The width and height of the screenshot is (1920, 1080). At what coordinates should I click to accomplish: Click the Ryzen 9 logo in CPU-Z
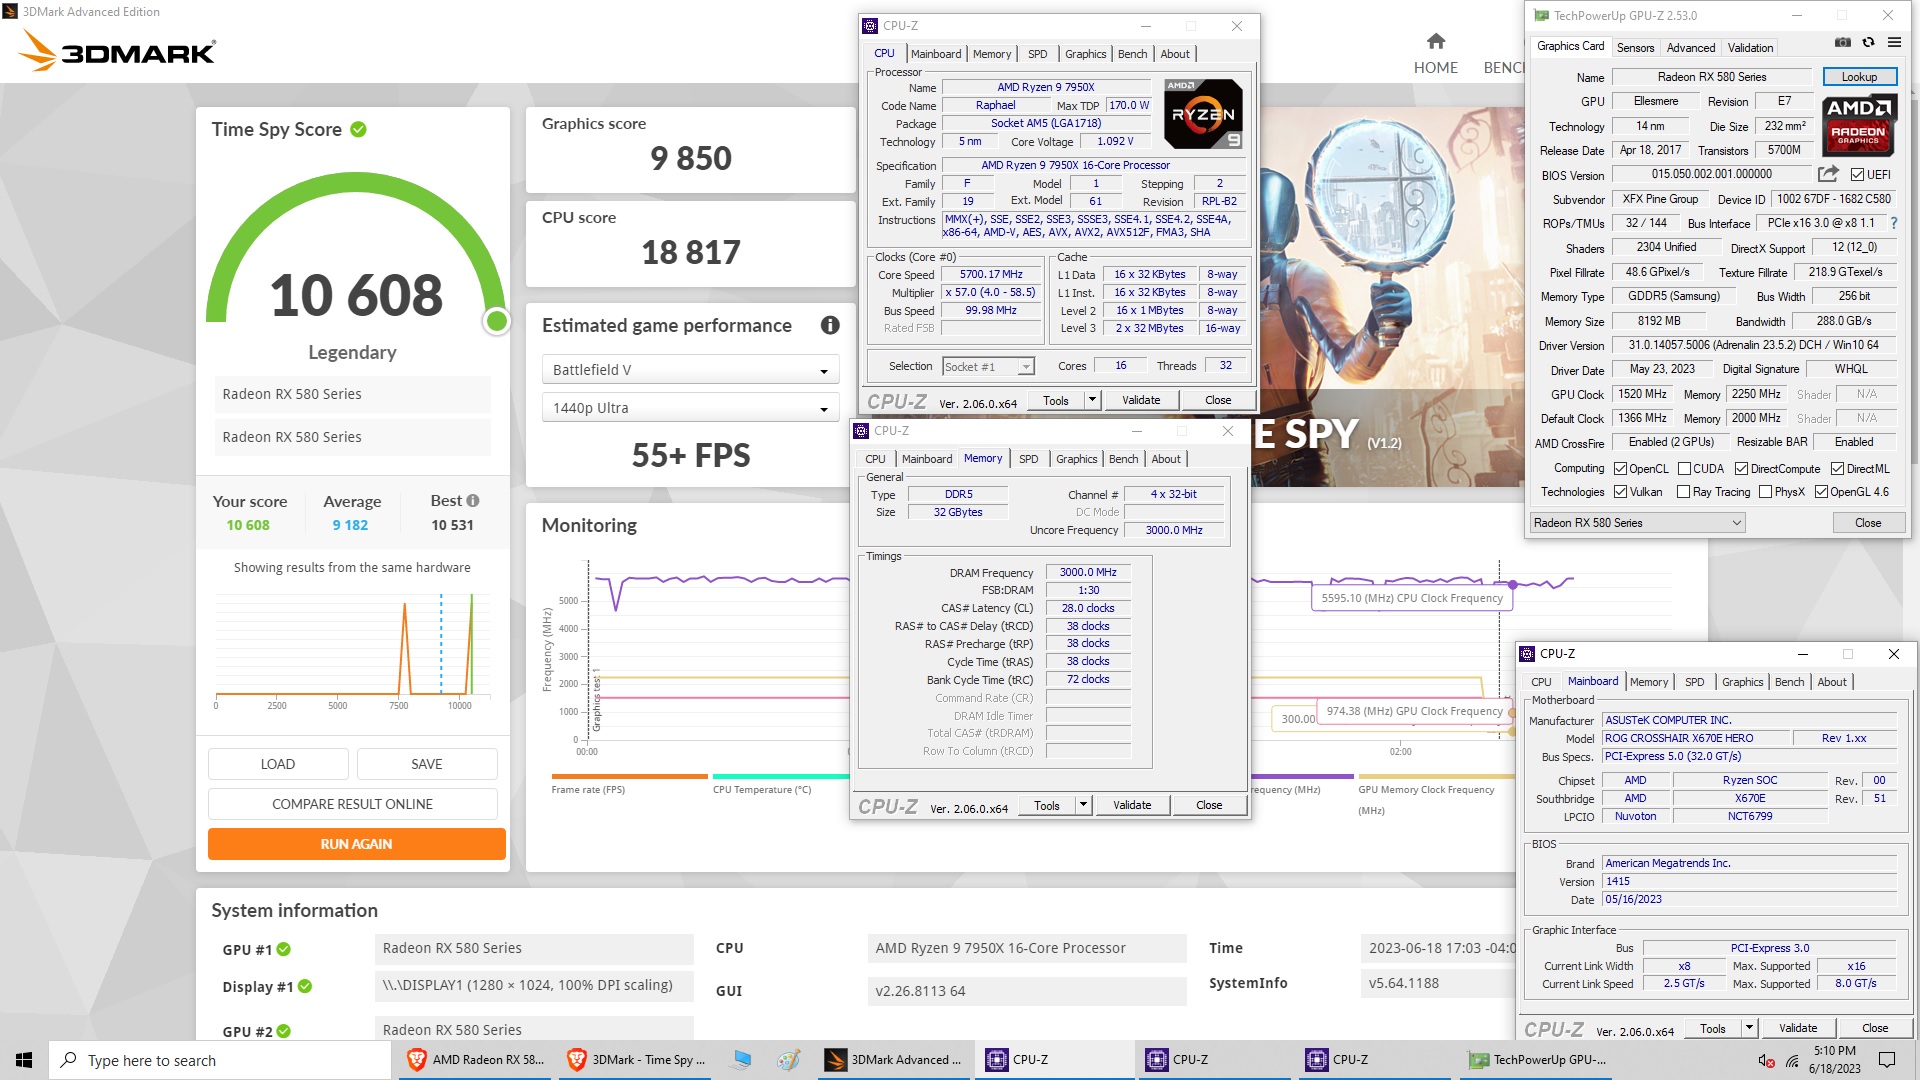click(1203, 114)
